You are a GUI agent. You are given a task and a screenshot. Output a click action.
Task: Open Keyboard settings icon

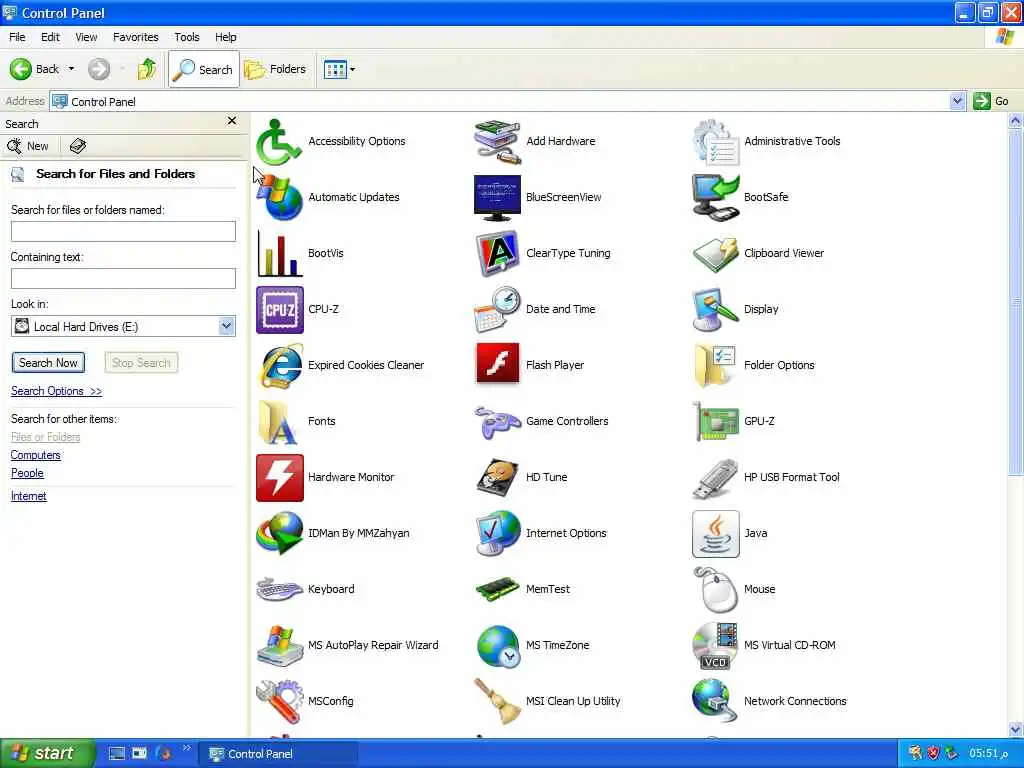click(x=280, y=589)
